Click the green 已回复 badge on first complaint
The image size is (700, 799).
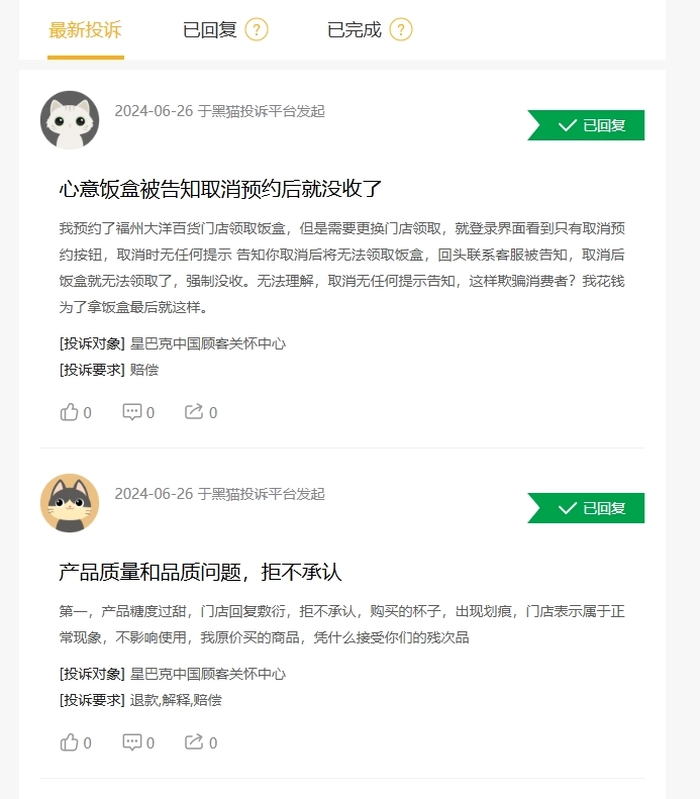pyautogui.click(x=586, y=125)
